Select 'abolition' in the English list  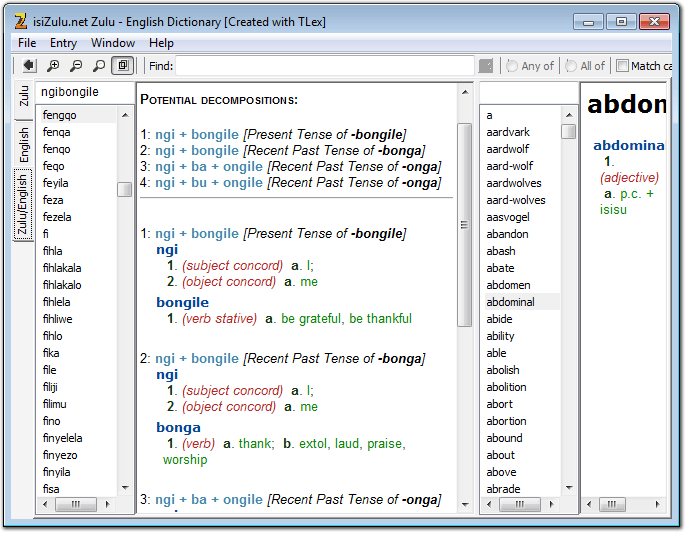pyautogui.click(x=506, y=387)
